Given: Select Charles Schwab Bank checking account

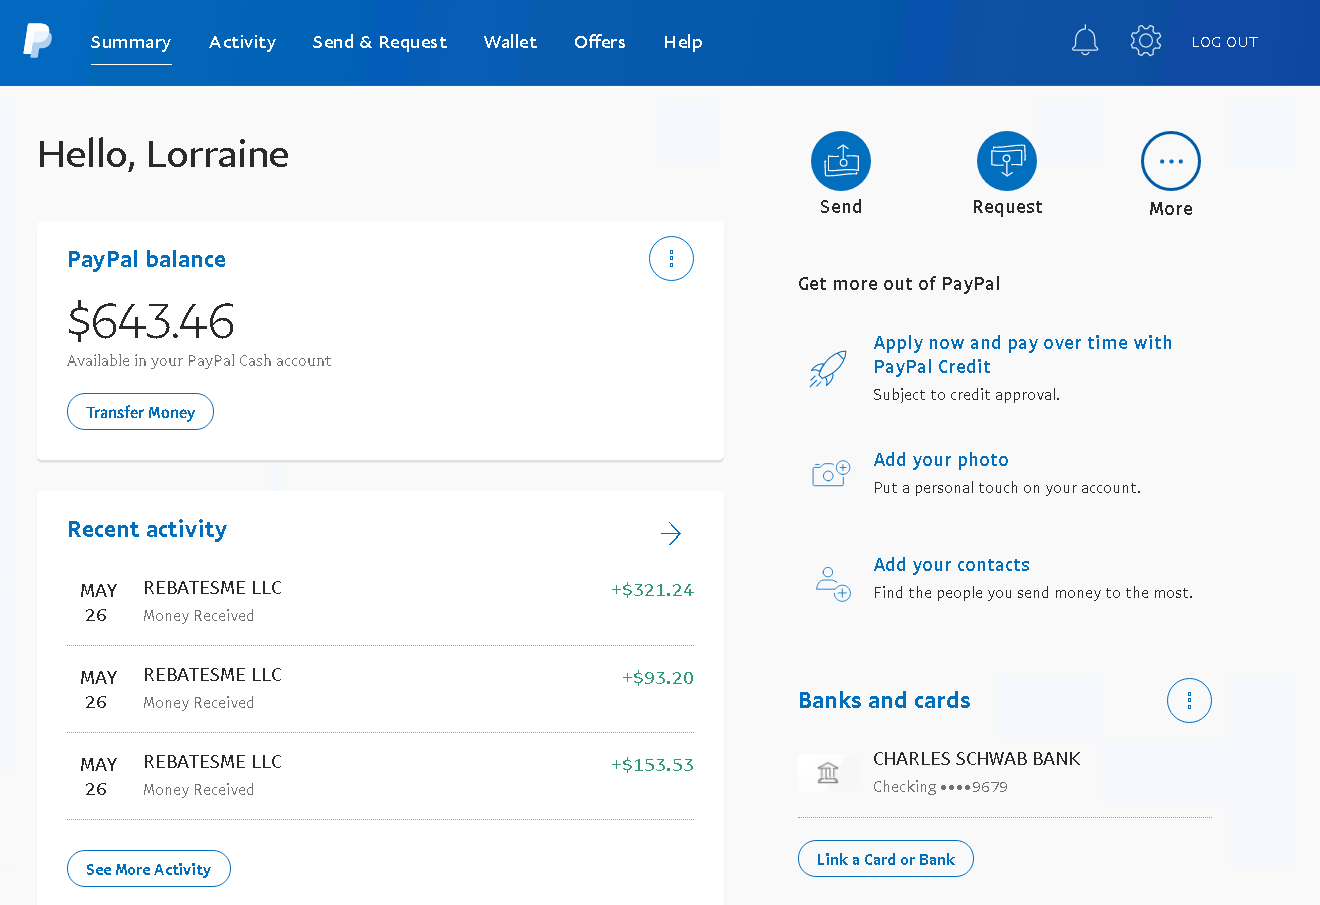Looking at the screenshot, I should (x=1005, y=772).
